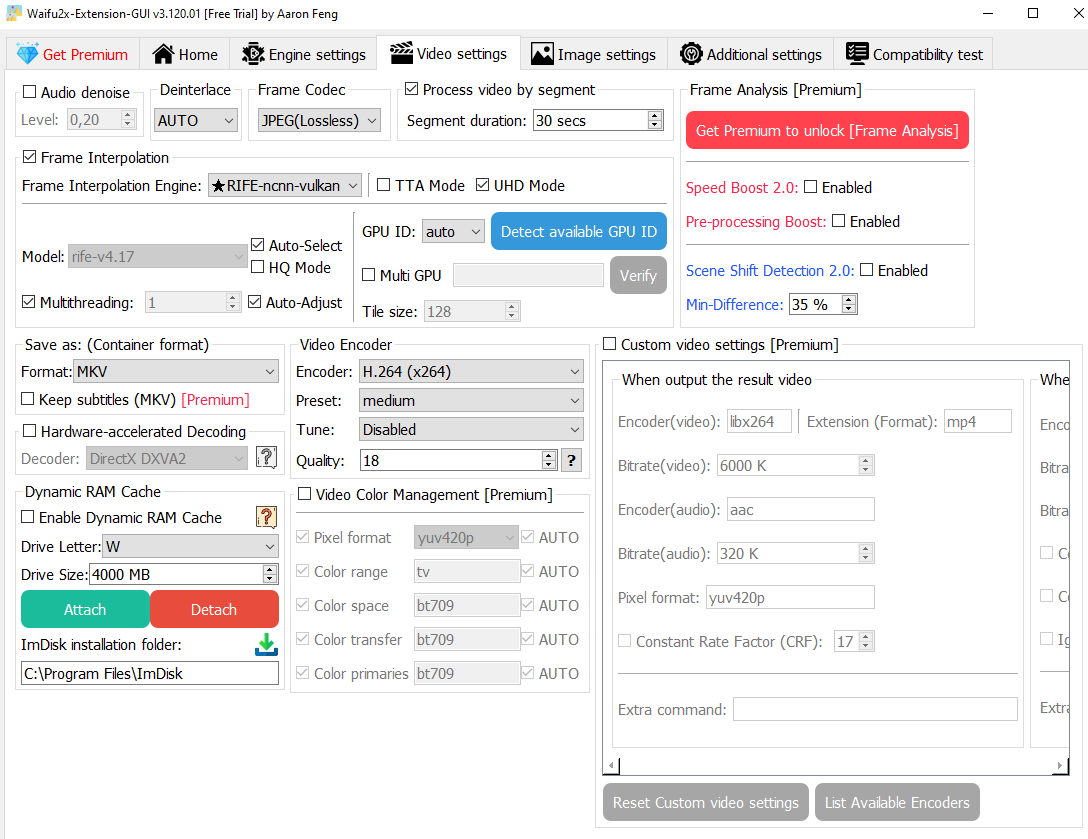Click the red Detach button

(214, 609)
